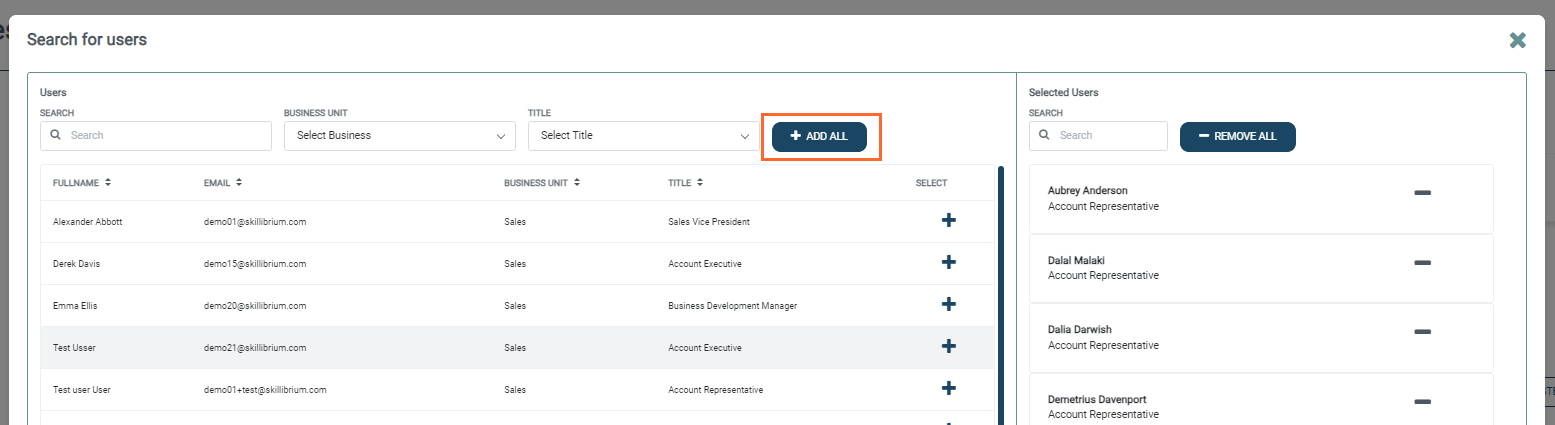Viewport: 1555px width, 425px height.
Task: Remove Demetrius Davenport using minus icon
Action: pyautogui.click(x=1422, y=403)
